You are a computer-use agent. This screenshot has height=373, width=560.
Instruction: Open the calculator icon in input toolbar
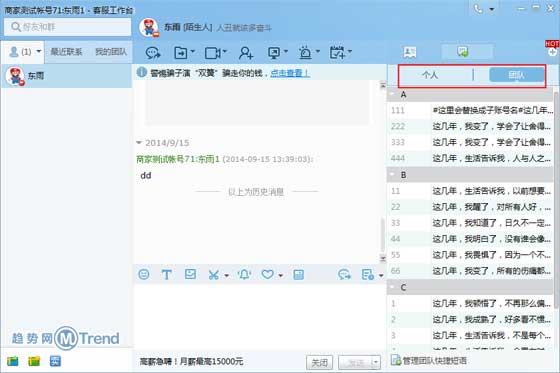click(x=298, y=274)
